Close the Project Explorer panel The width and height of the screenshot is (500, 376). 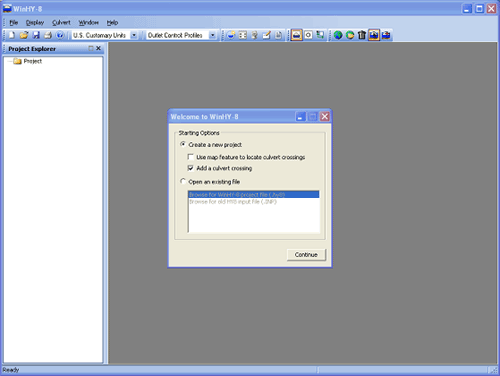pyautogui.click(x=98, y=48)
